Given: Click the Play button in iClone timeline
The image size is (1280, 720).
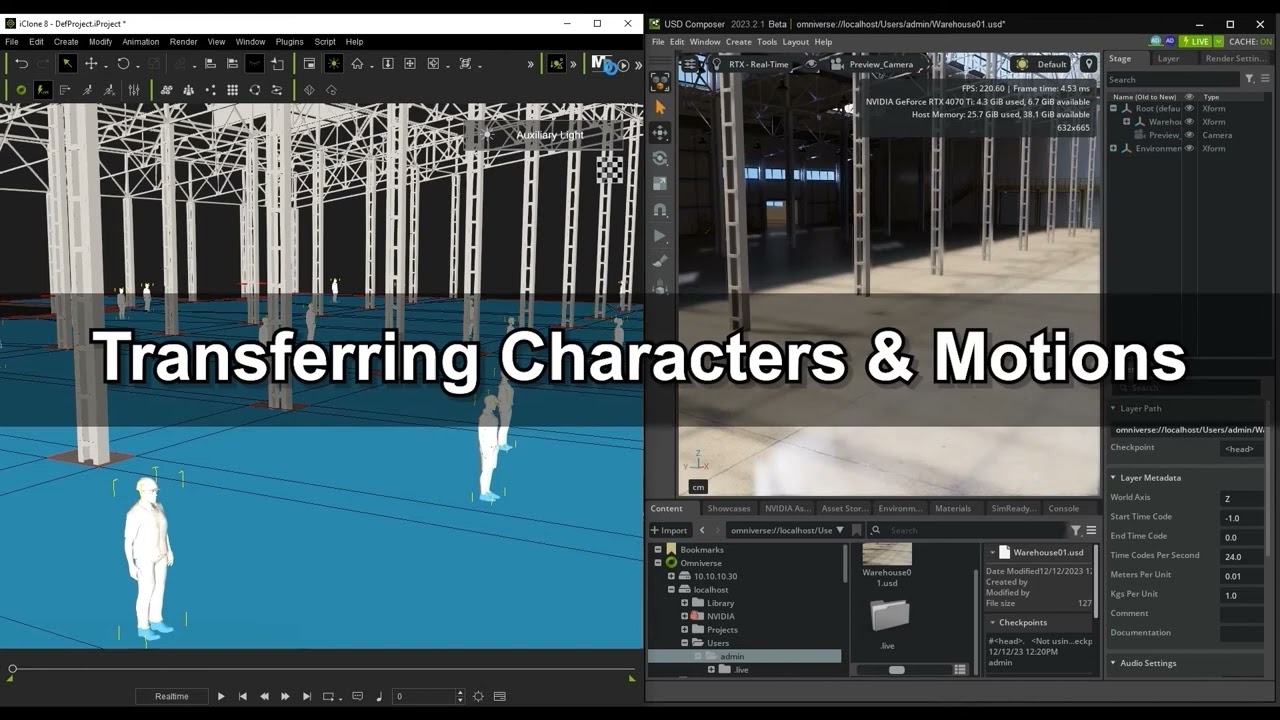Looking at the screenshot, I should click(221, 696).
